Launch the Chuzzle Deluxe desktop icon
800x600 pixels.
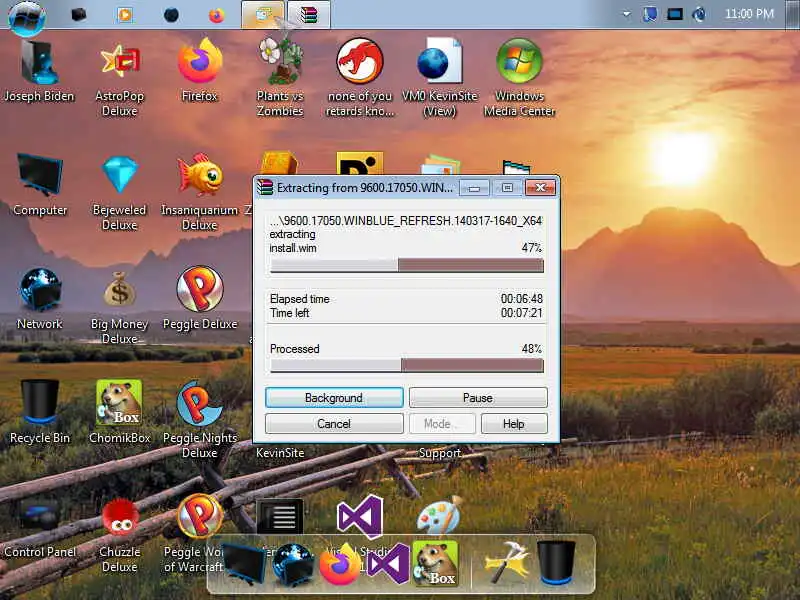(x=119, y=536)
